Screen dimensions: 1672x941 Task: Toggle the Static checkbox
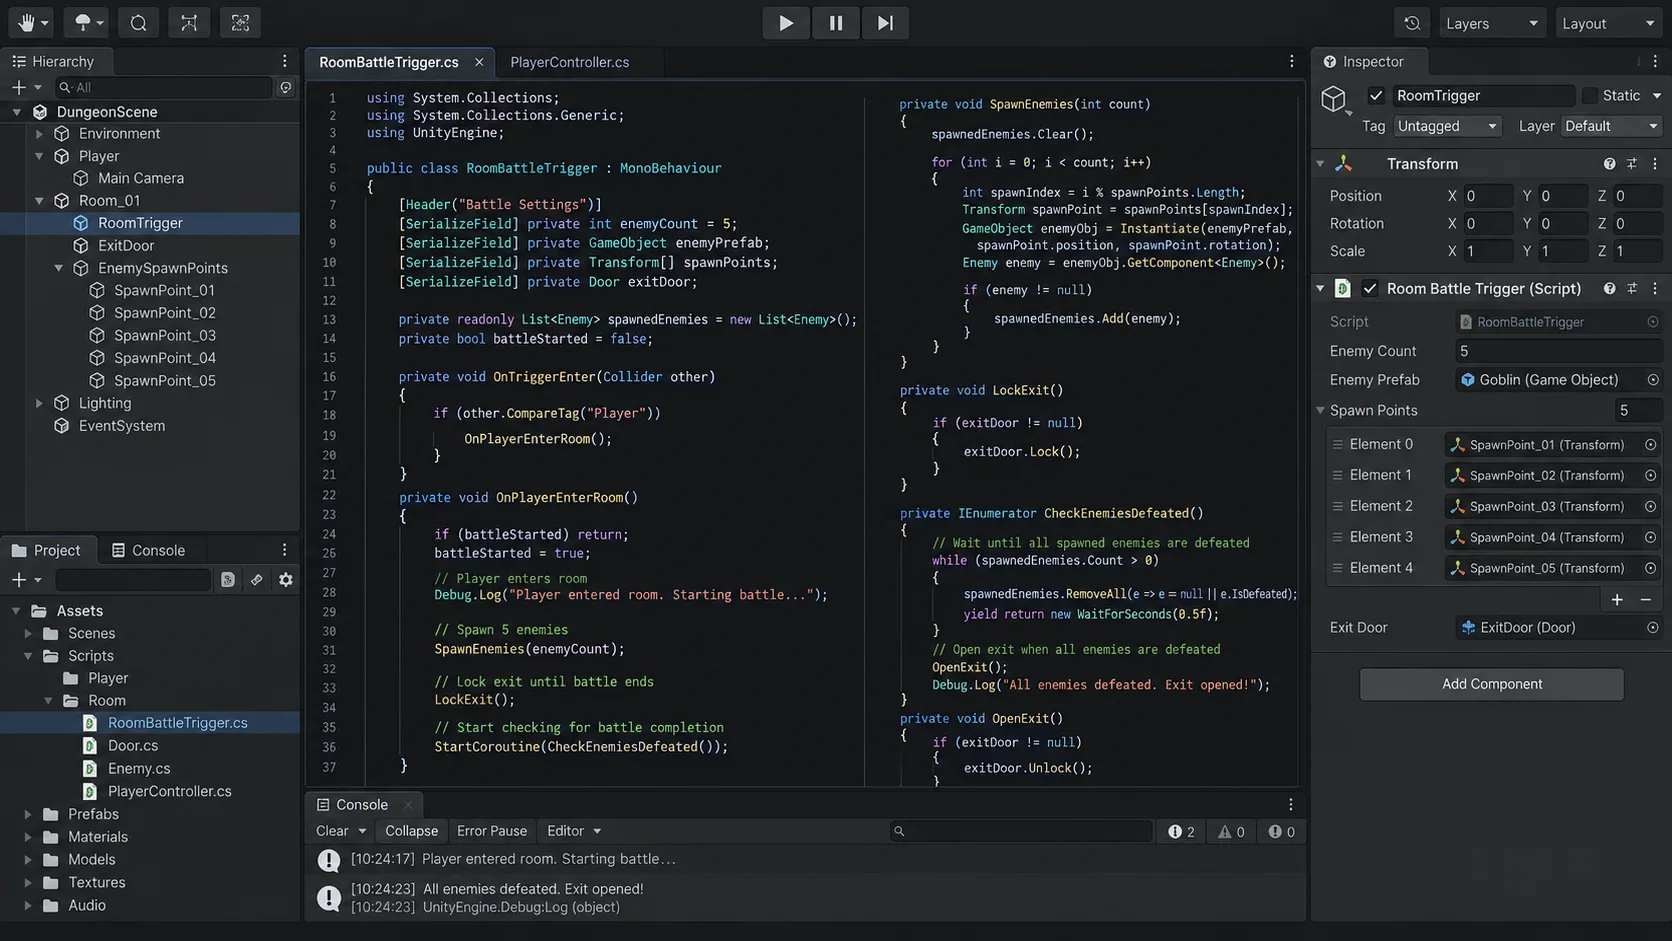pyautogui.click(x=1589, y=96)
